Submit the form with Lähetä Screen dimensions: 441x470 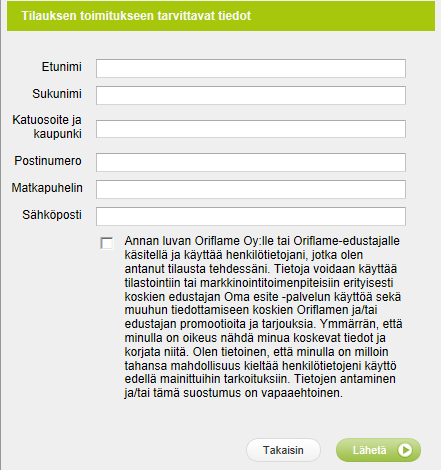(378, 450)
